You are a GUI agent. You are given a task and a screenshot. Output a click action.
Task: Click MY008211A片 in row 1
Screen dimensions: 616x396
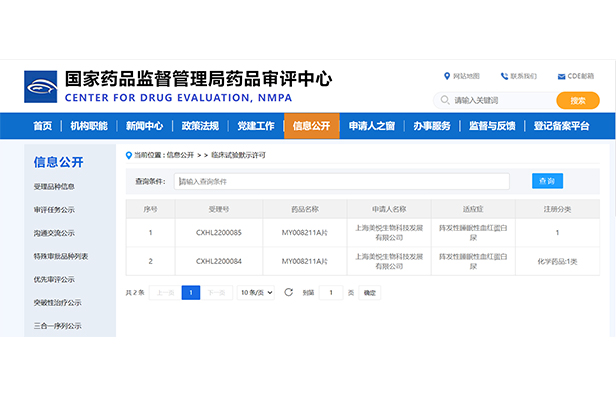(305, 233)
